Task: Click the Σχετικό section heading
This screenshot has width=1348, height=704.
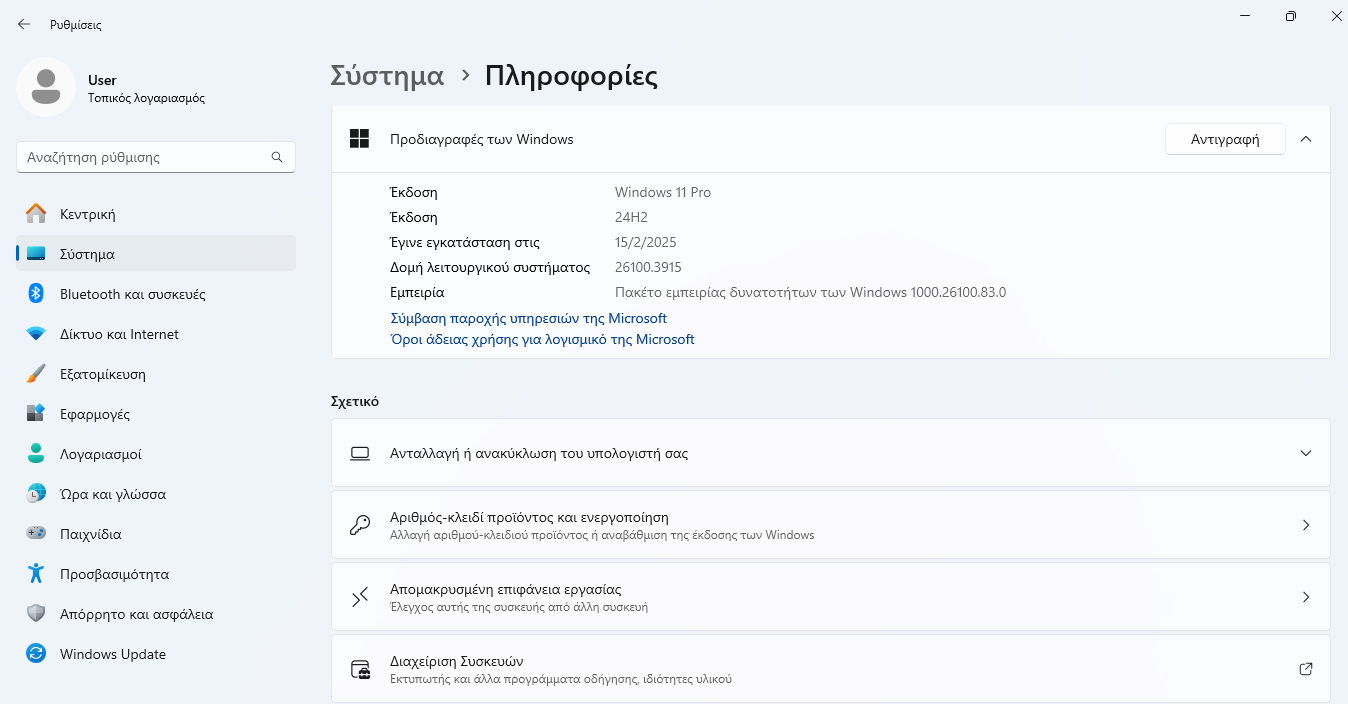Action: [355, 401]
